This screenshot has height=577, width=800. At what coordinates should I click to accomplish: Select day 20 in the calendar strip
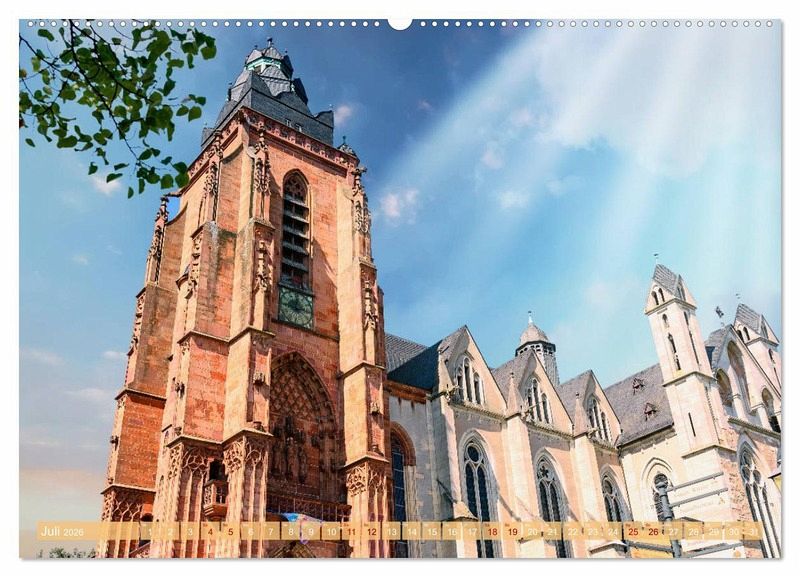pyautogui.click(x=533, y=531)
